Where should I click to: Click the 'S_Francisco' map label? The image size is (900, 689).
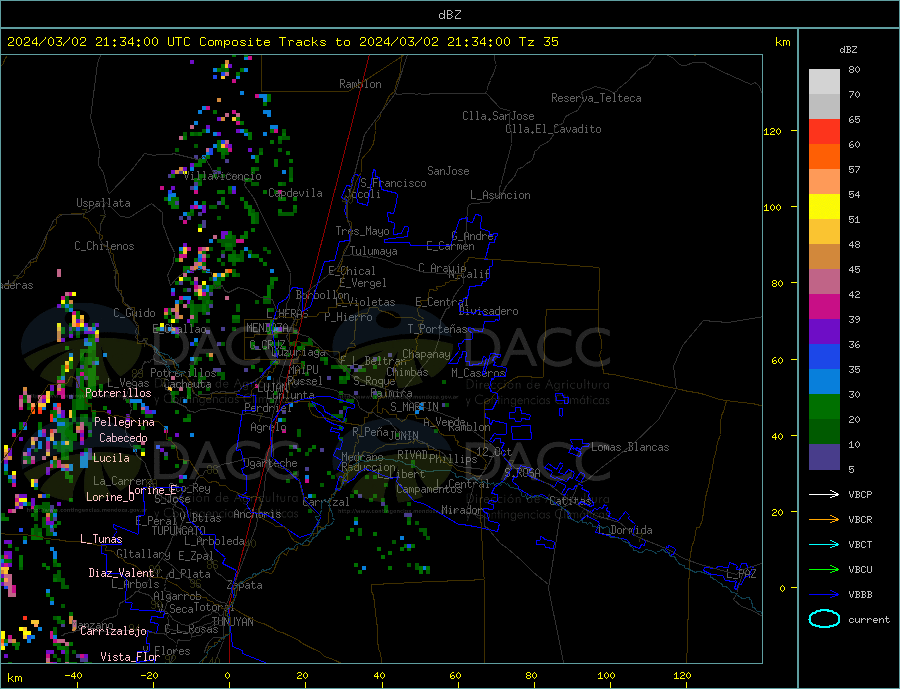point(393,183)
